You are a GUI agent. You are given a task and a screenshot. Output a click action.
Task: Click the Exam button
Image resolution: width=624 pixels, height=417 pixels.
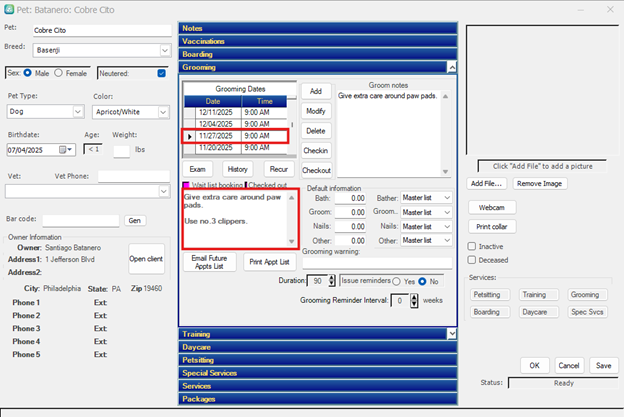[197, 169]
